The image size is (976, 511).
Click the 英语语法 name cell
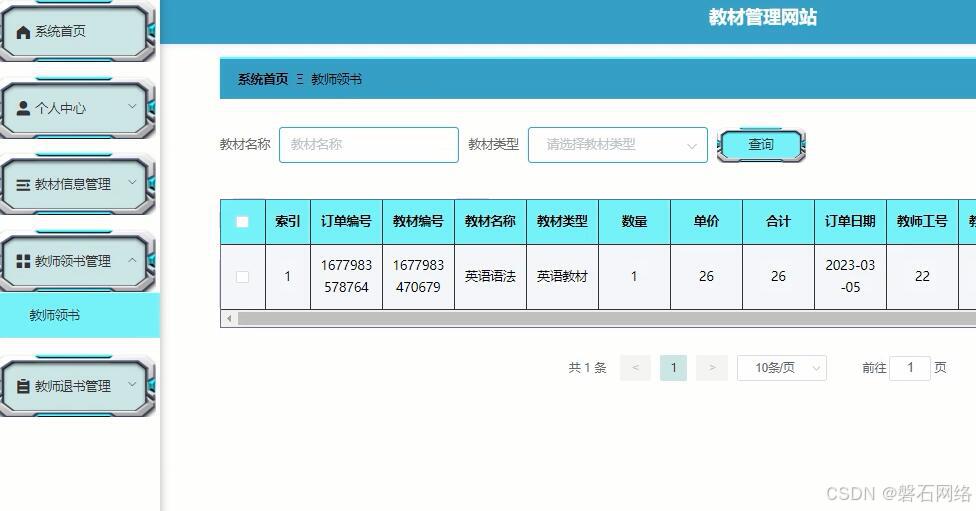(490, 276)
